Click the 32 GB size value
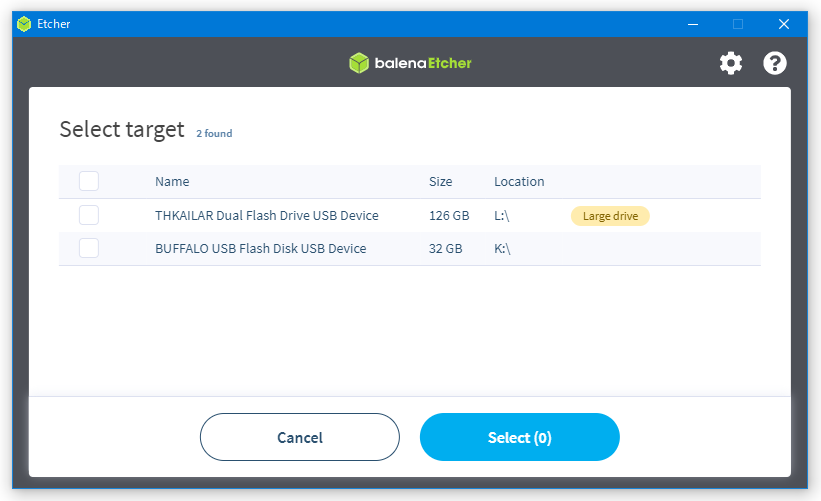Viewport: 821px width, 501px height. point(446,249)
